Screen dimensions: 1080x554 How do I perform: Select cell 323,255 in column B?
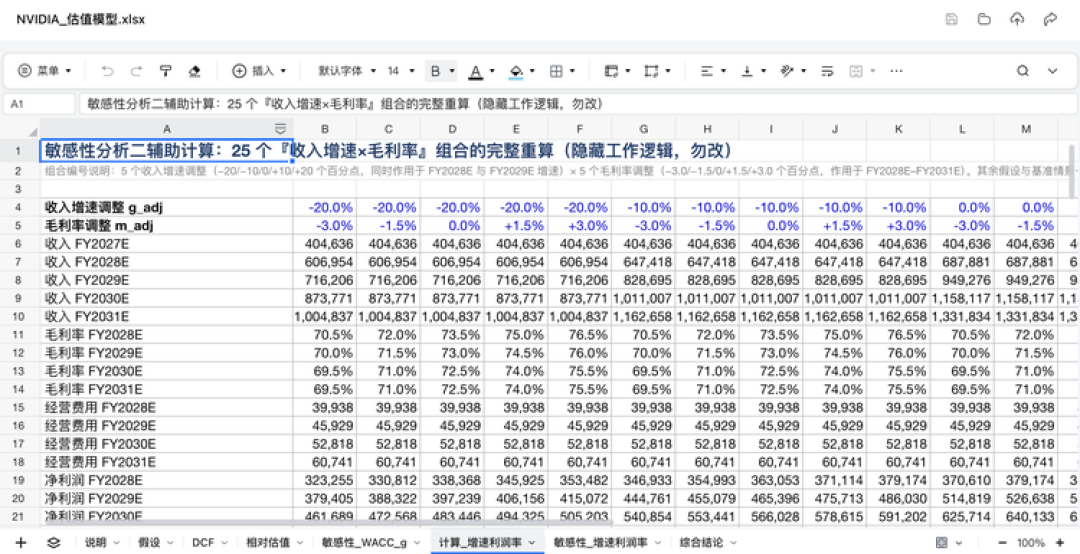(325, 480)
